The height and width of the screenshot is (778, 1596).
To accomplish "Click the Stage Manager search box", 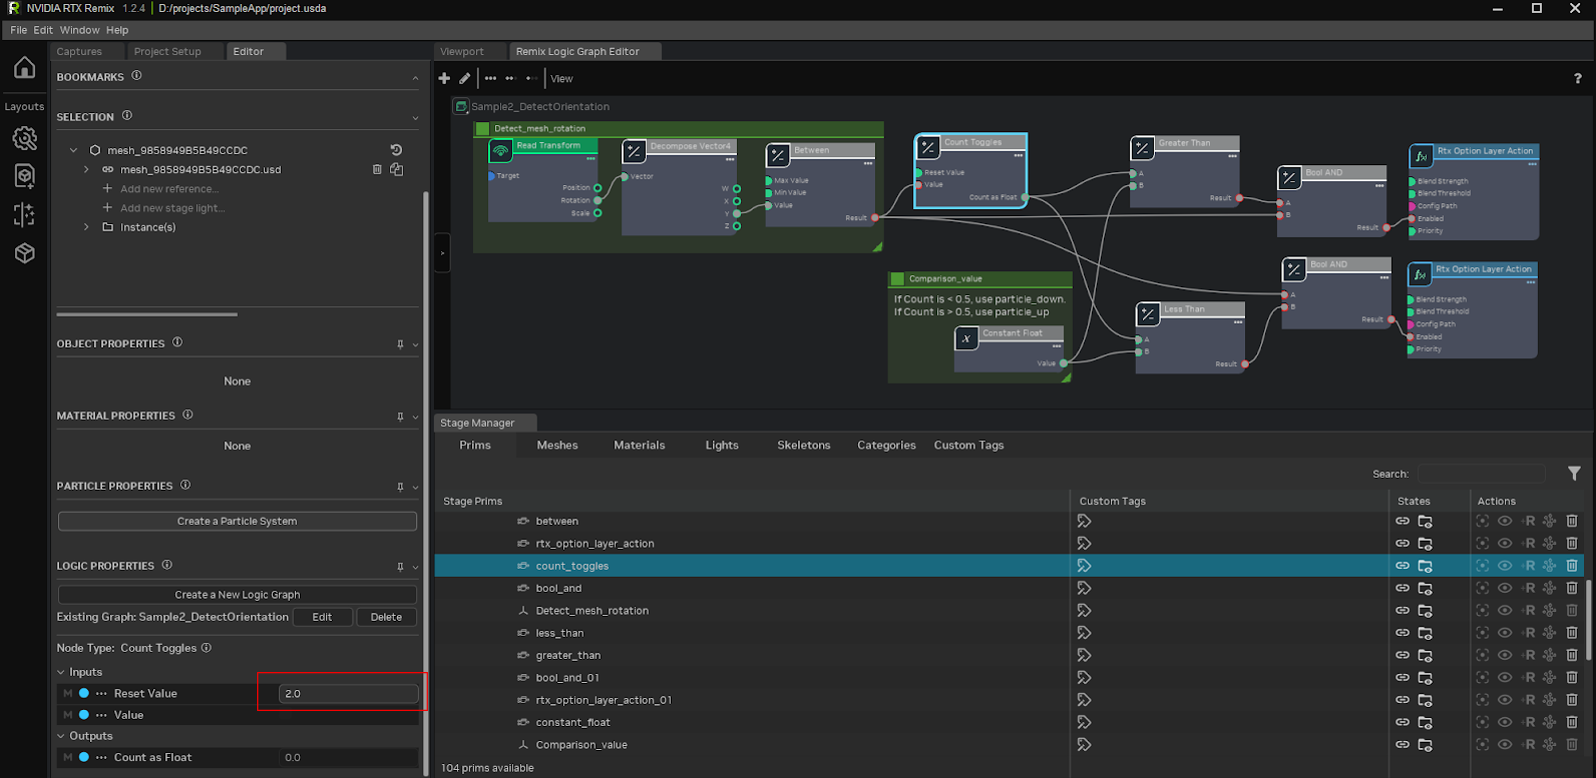I will point(1481,474).
